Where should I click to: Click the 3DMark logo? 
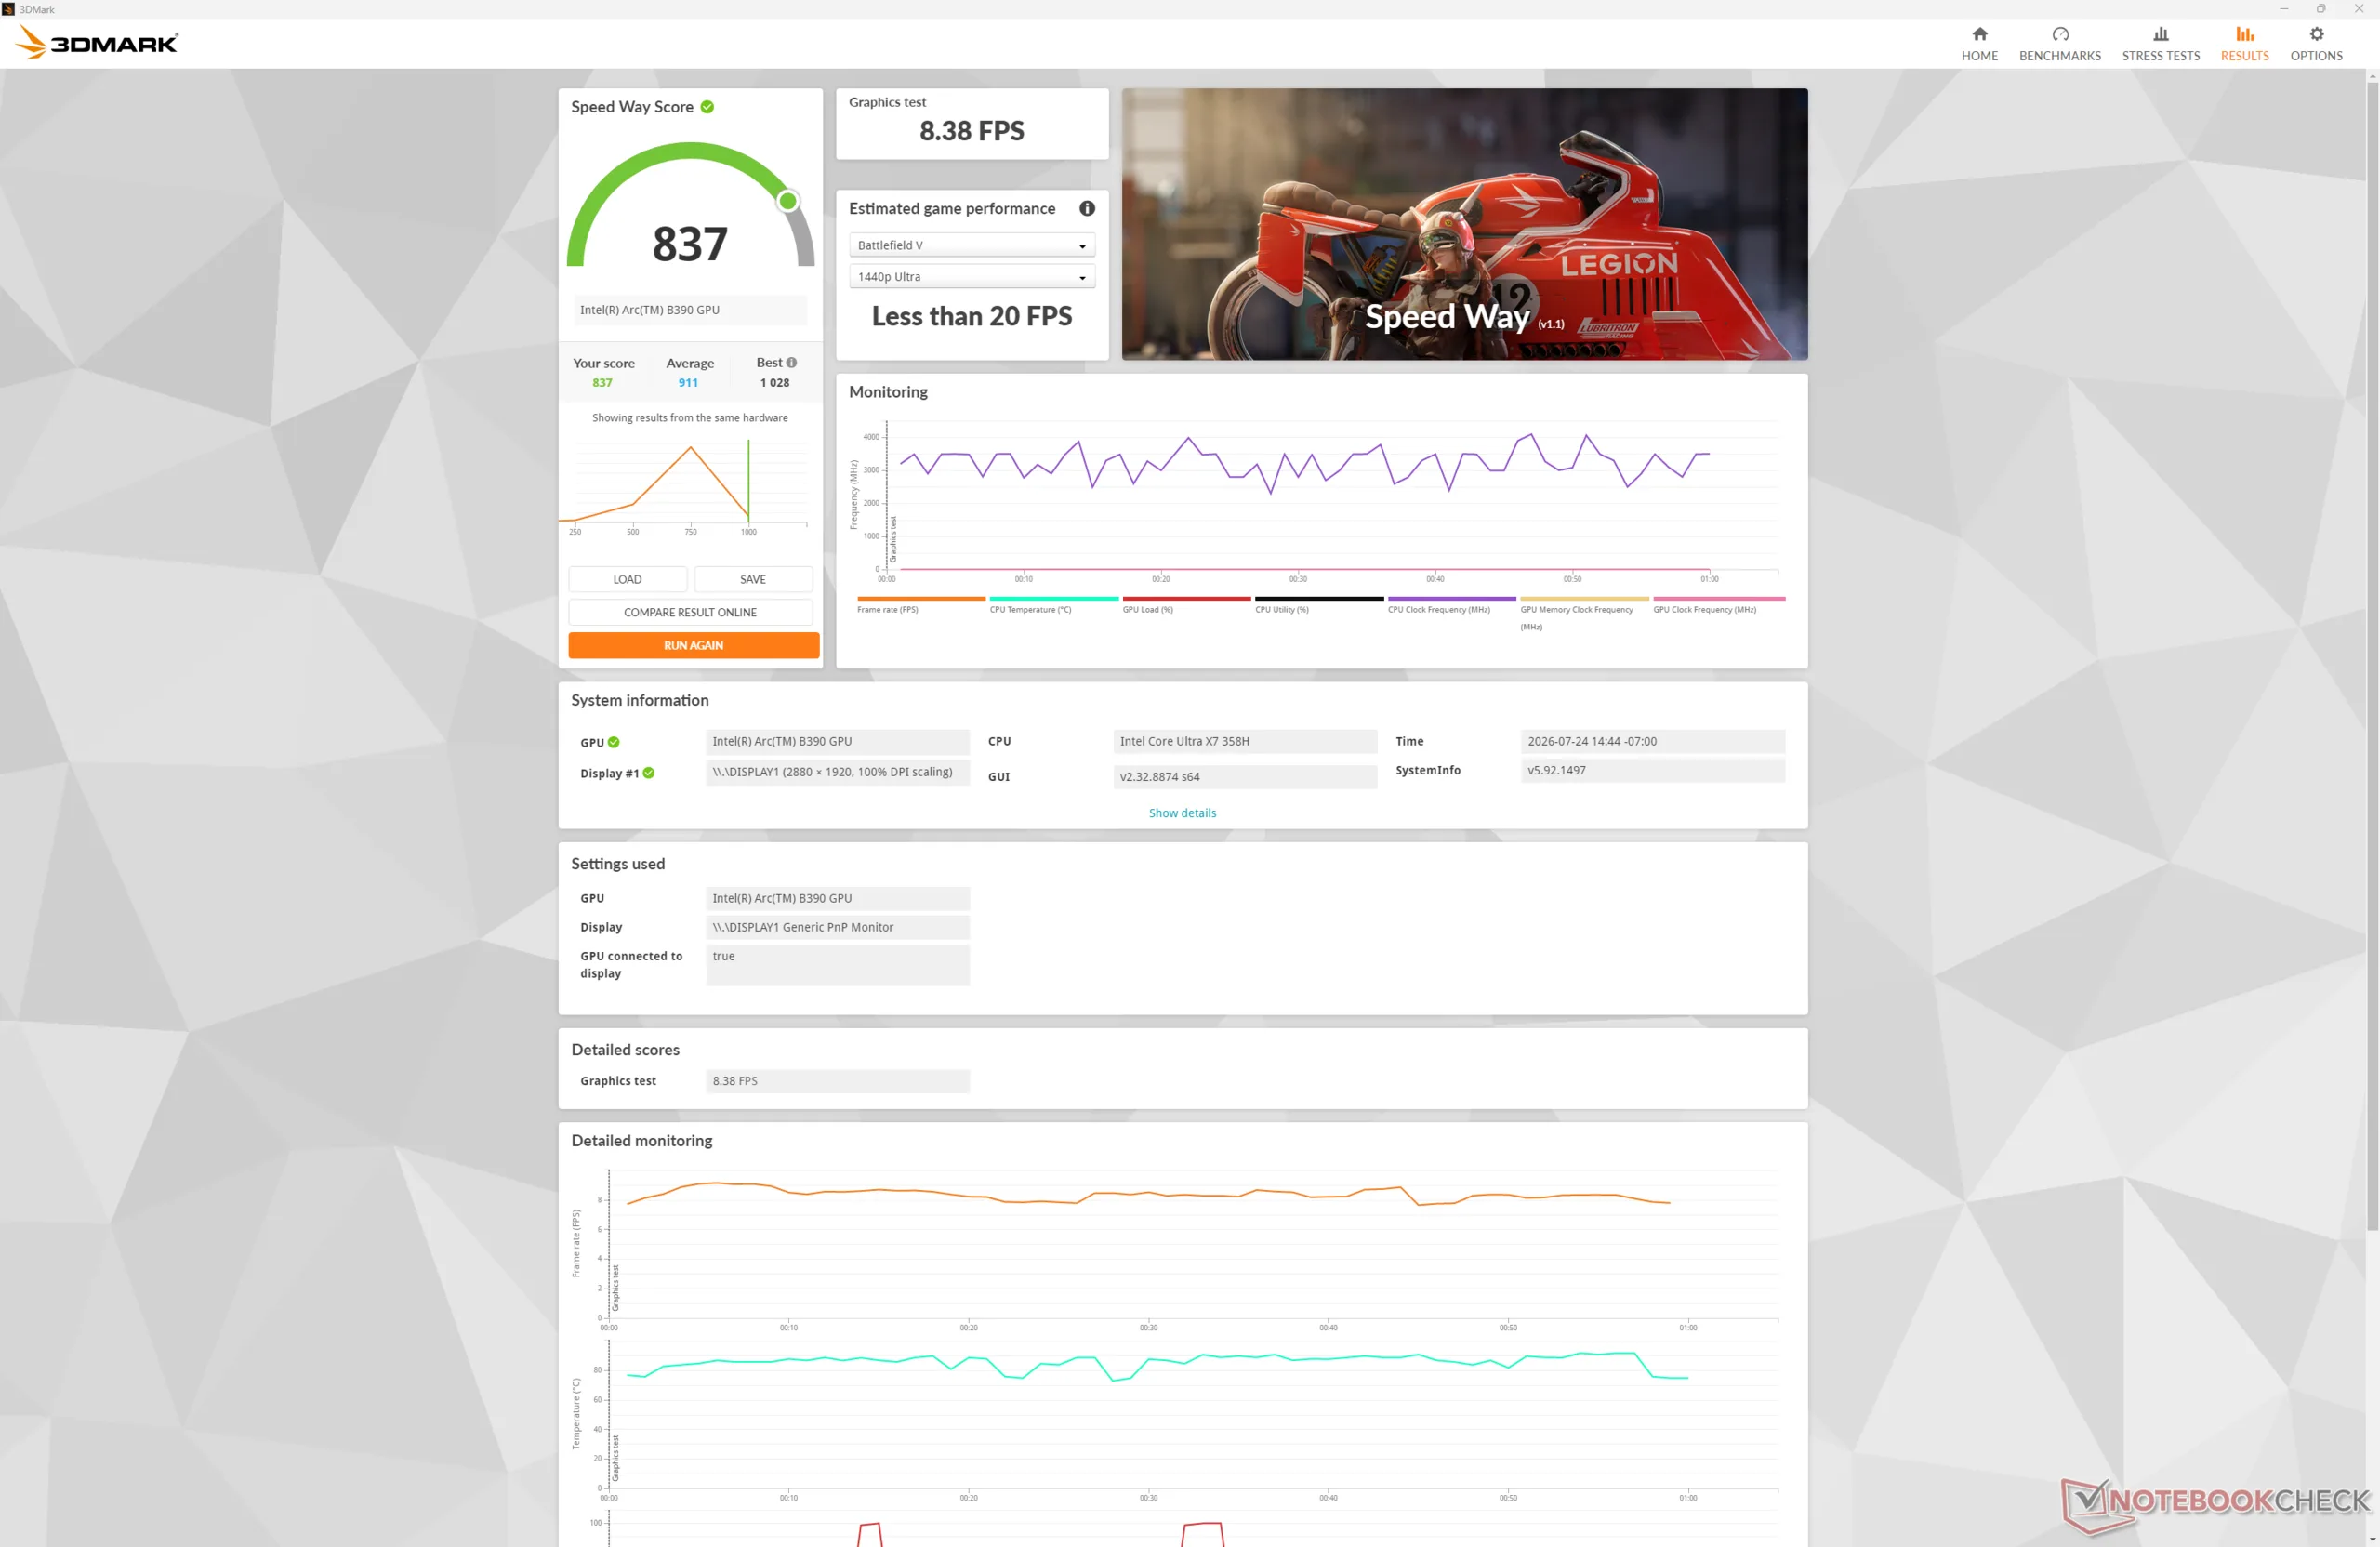click(97, 43)
